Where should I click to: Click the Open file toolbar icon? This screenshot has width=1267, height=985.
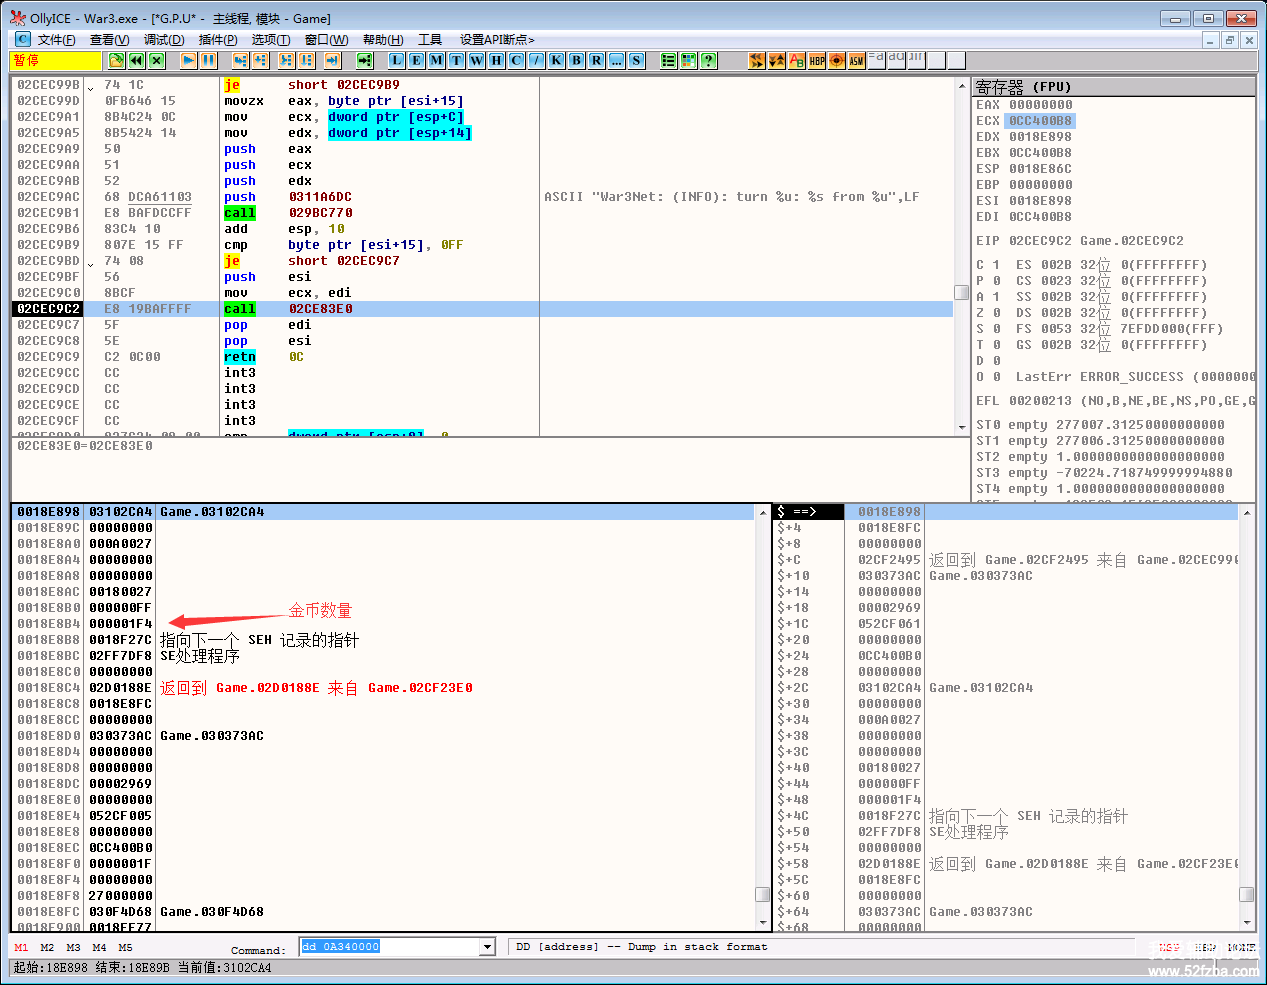click(x=116, y=60)
